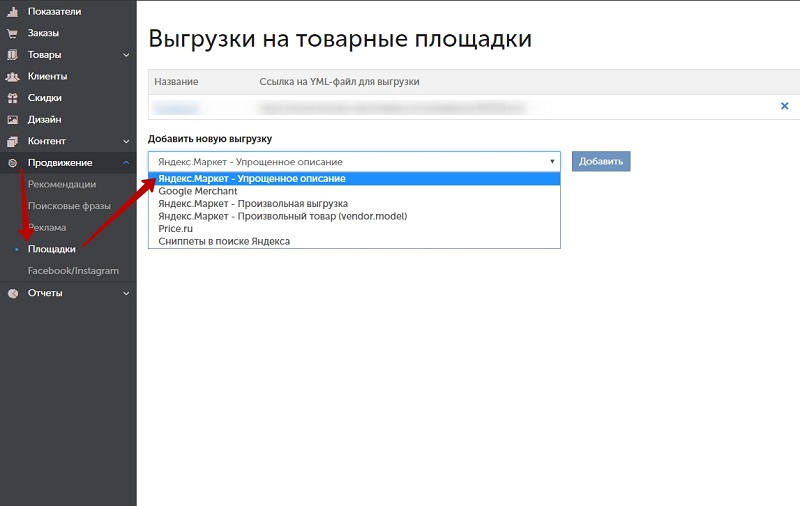This screenshot has height=506, width=800.
Task: Open Рекомендации under Продвижение
Action: tap(62, 184)
